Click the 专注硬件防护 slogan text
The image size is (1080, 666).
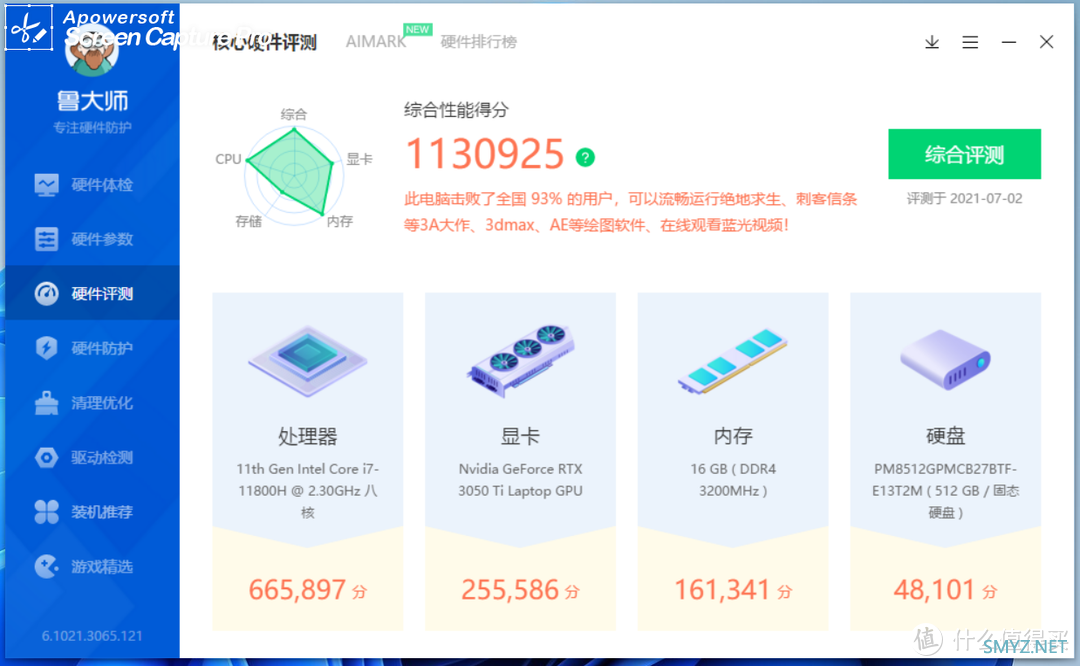(92, 128)
